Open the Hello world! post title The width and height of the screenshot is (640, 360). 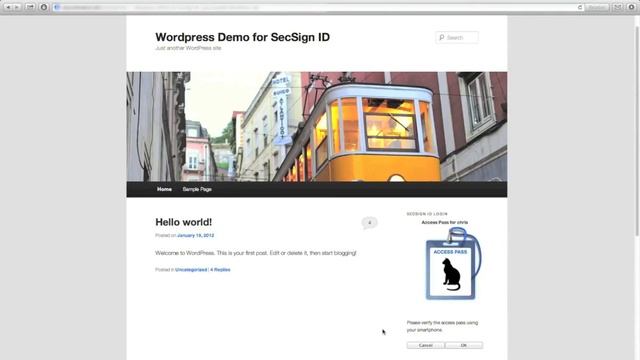point(184,222)
